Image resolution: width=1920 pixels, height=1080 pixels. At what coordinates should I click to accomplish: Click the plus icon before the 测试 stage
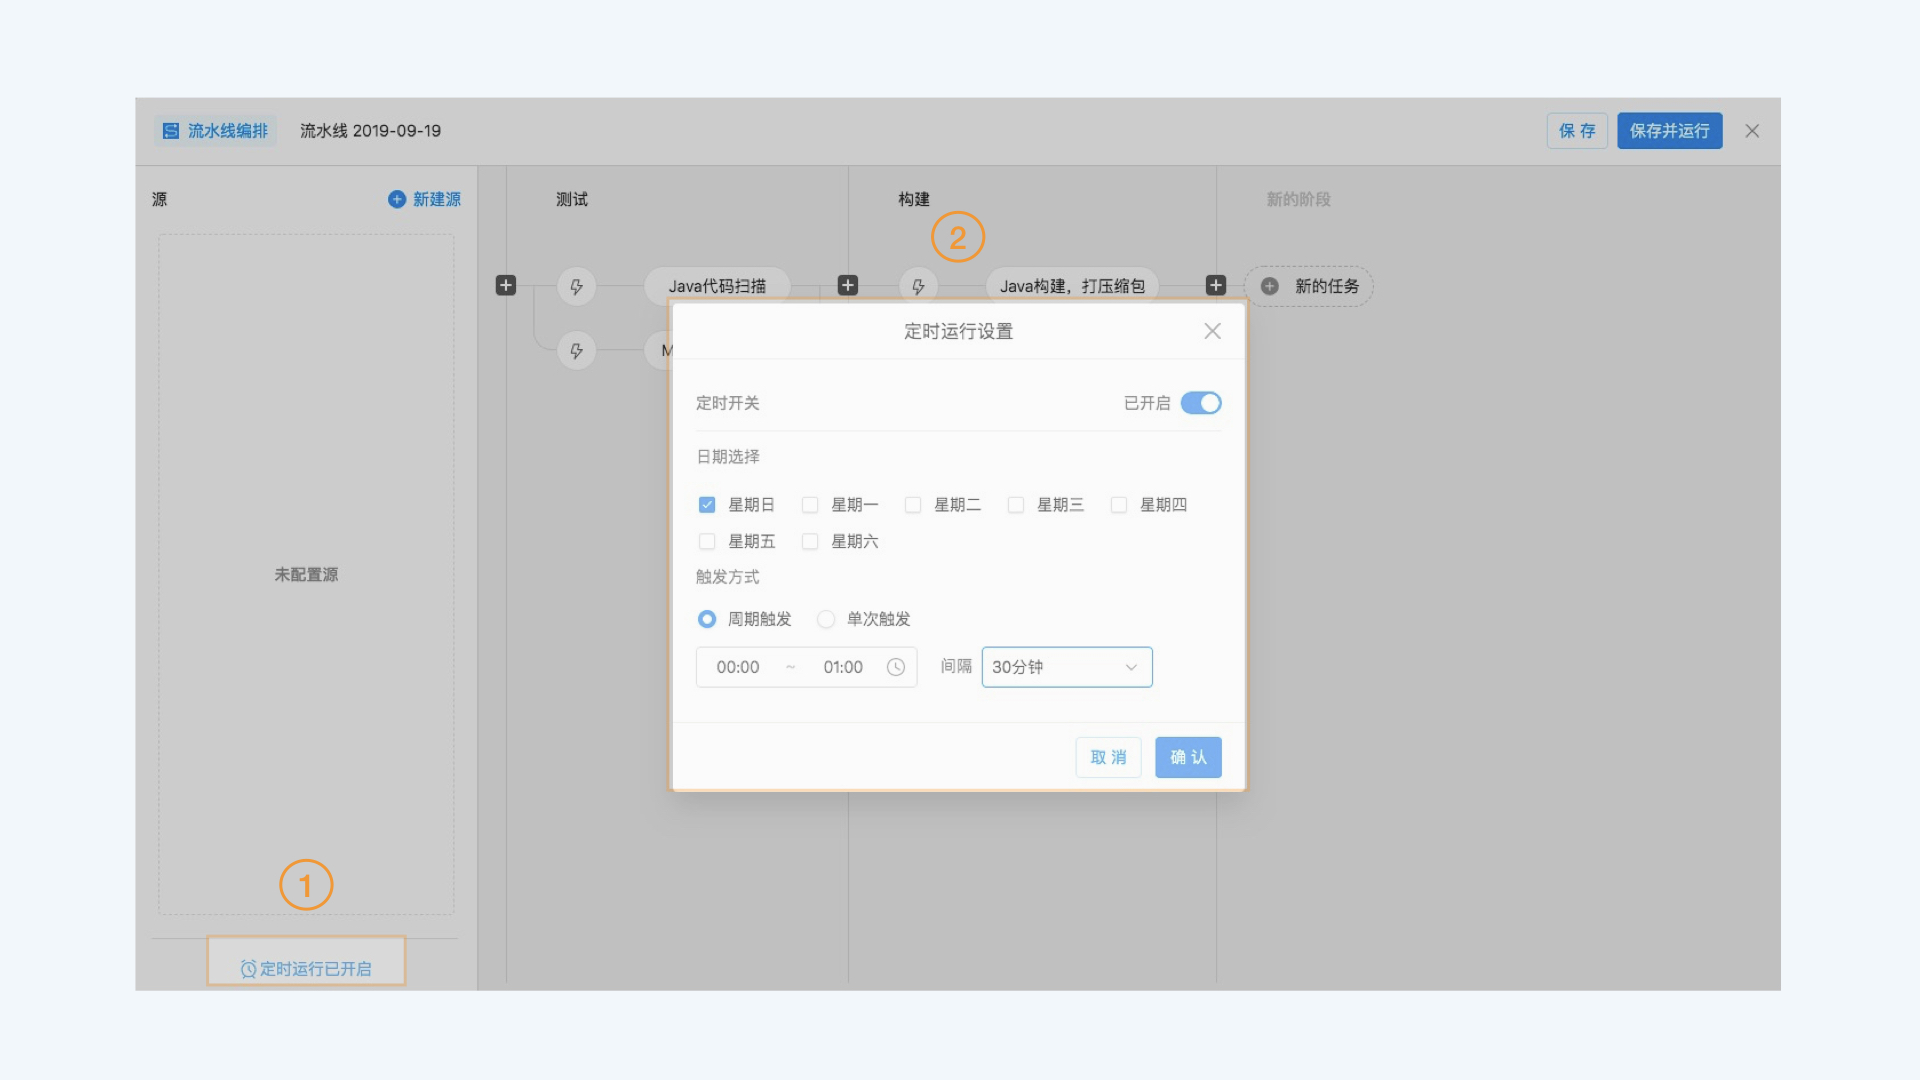pyautogui.click(x=506, y=286)
